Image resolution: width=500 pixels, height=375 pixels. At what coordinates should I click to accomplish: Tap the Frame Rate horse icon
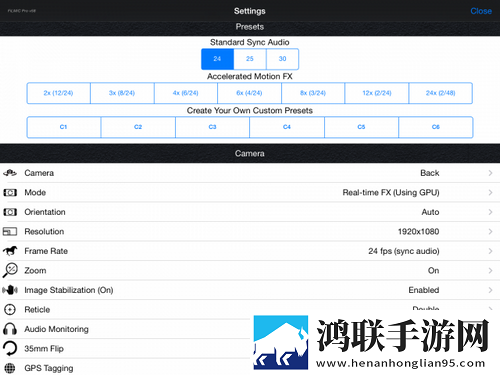click(10, 251)
